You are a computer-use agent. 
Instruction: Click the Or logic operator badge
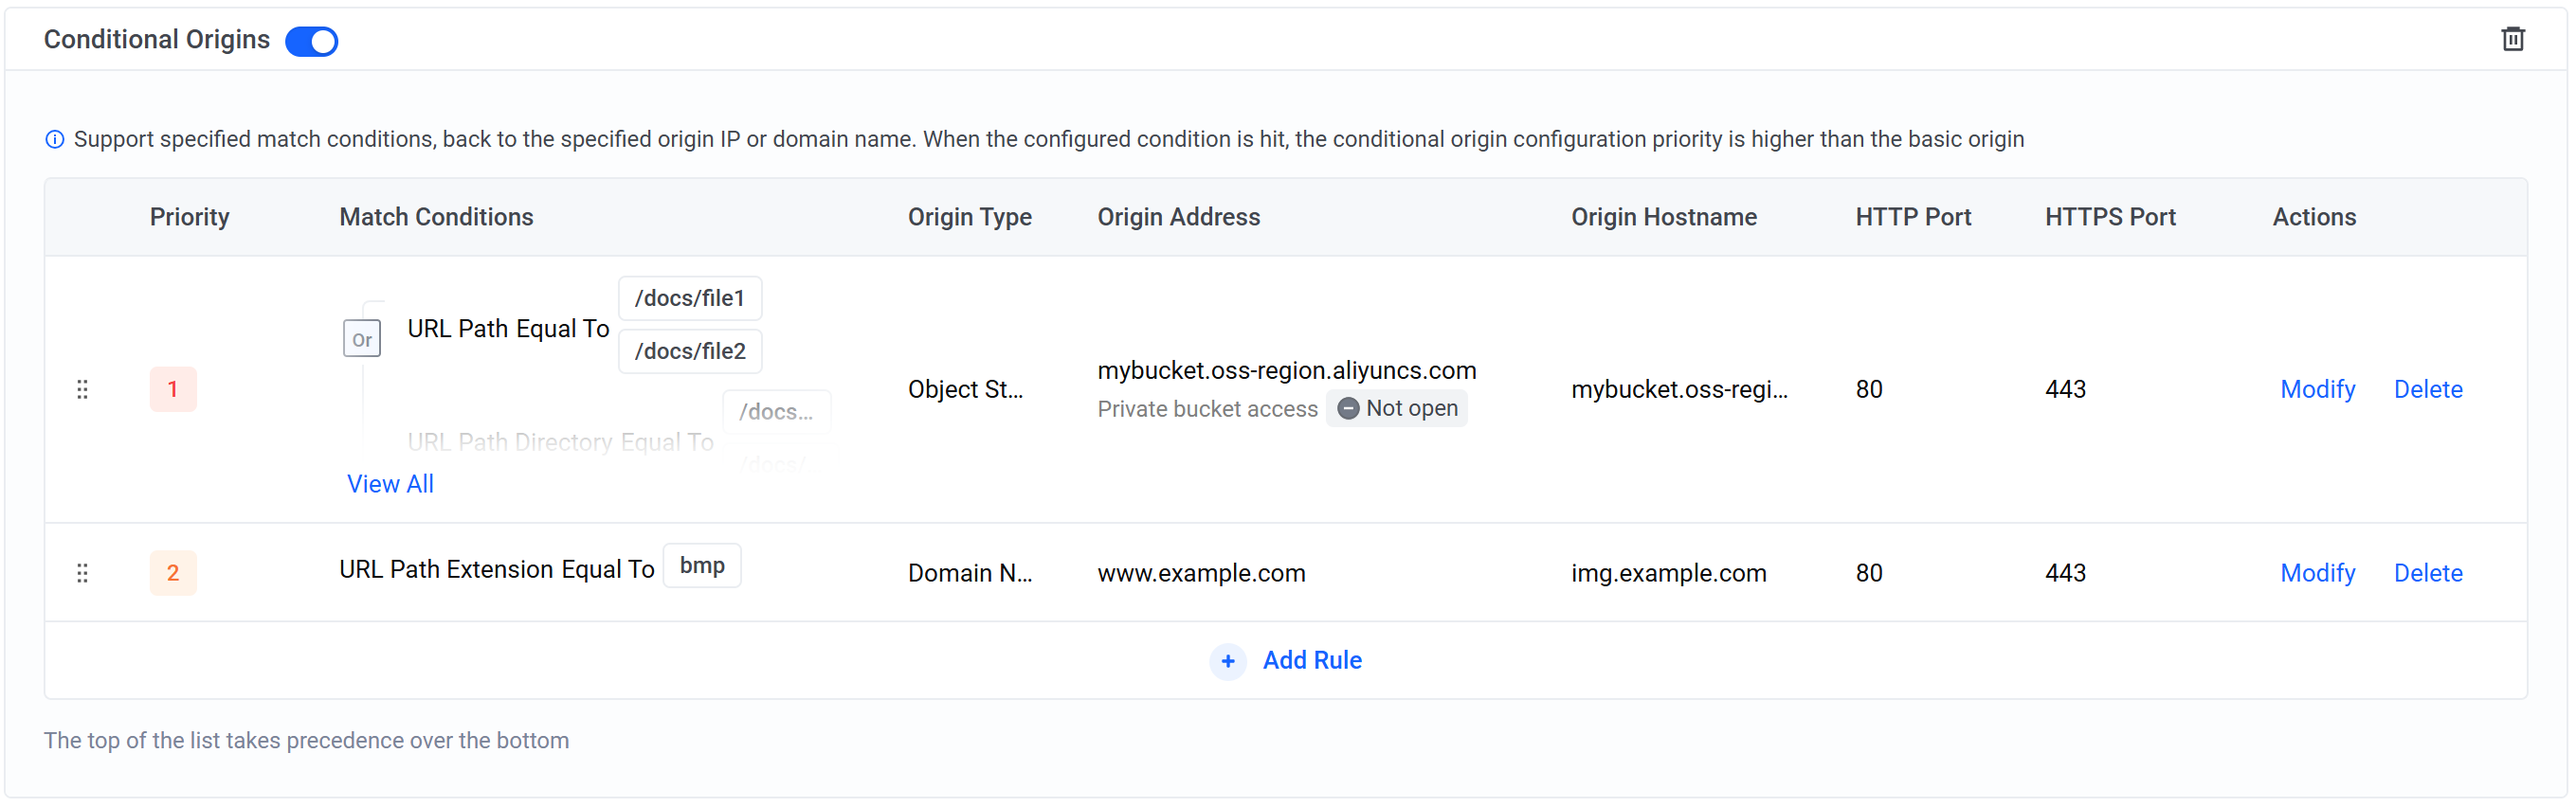point(361,340)
